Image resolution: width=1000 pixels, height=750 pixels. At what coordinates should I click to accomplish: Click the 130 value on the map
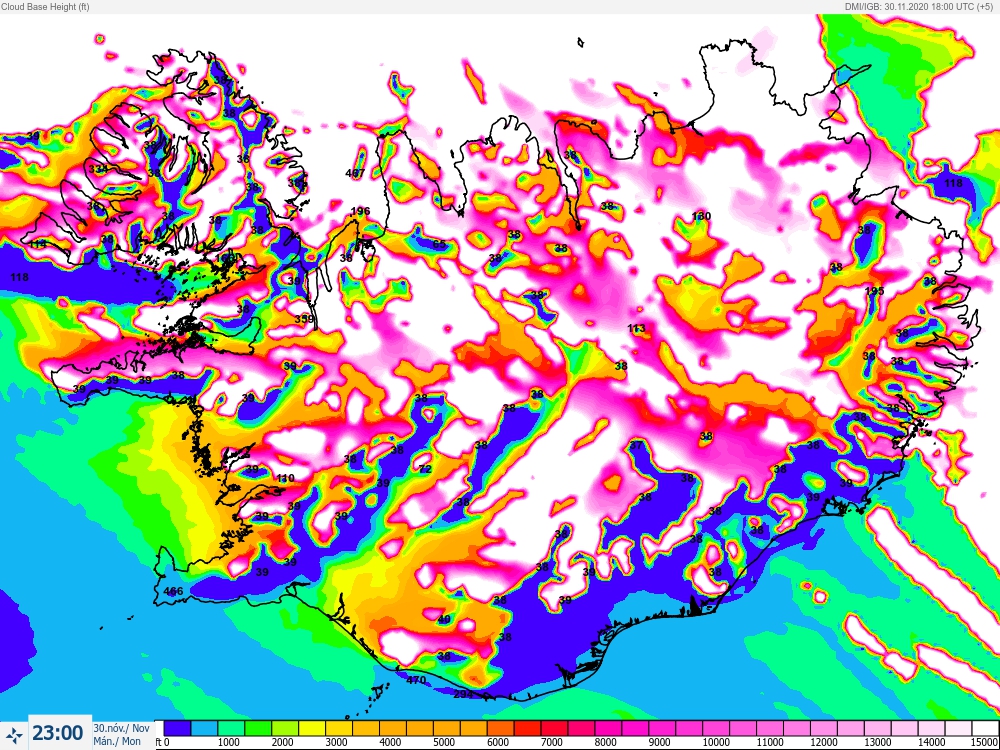coord(701,216)
